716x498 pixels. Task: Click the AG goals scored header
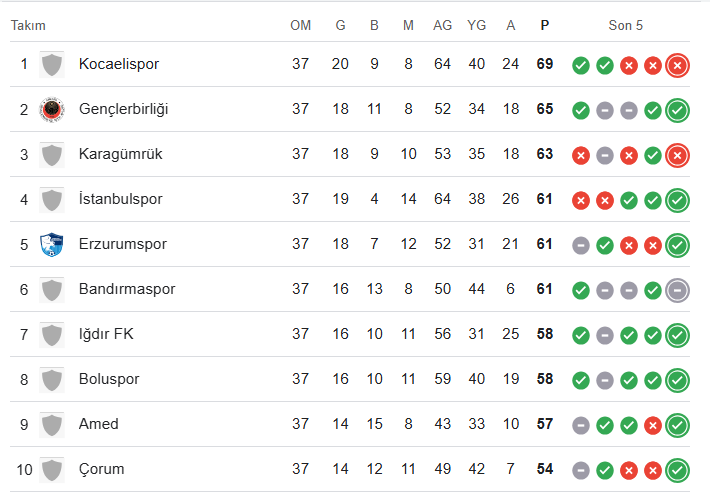coord(442,26)
